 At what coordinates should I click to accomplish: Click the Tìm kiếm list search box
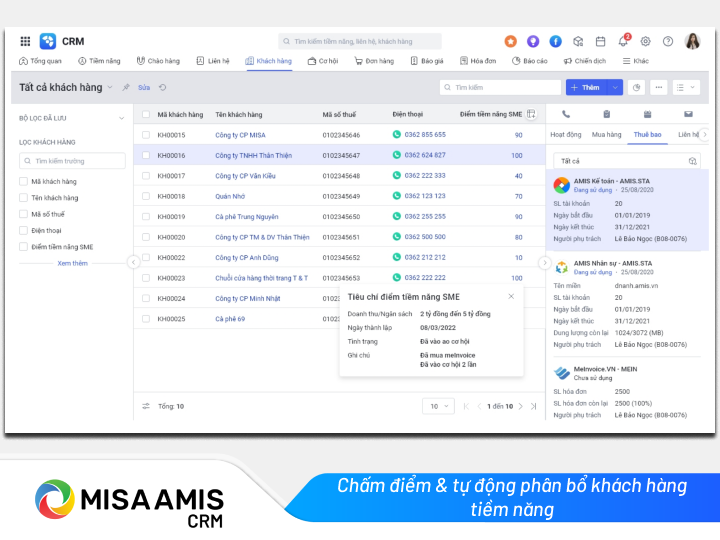(x=500, y=87)
